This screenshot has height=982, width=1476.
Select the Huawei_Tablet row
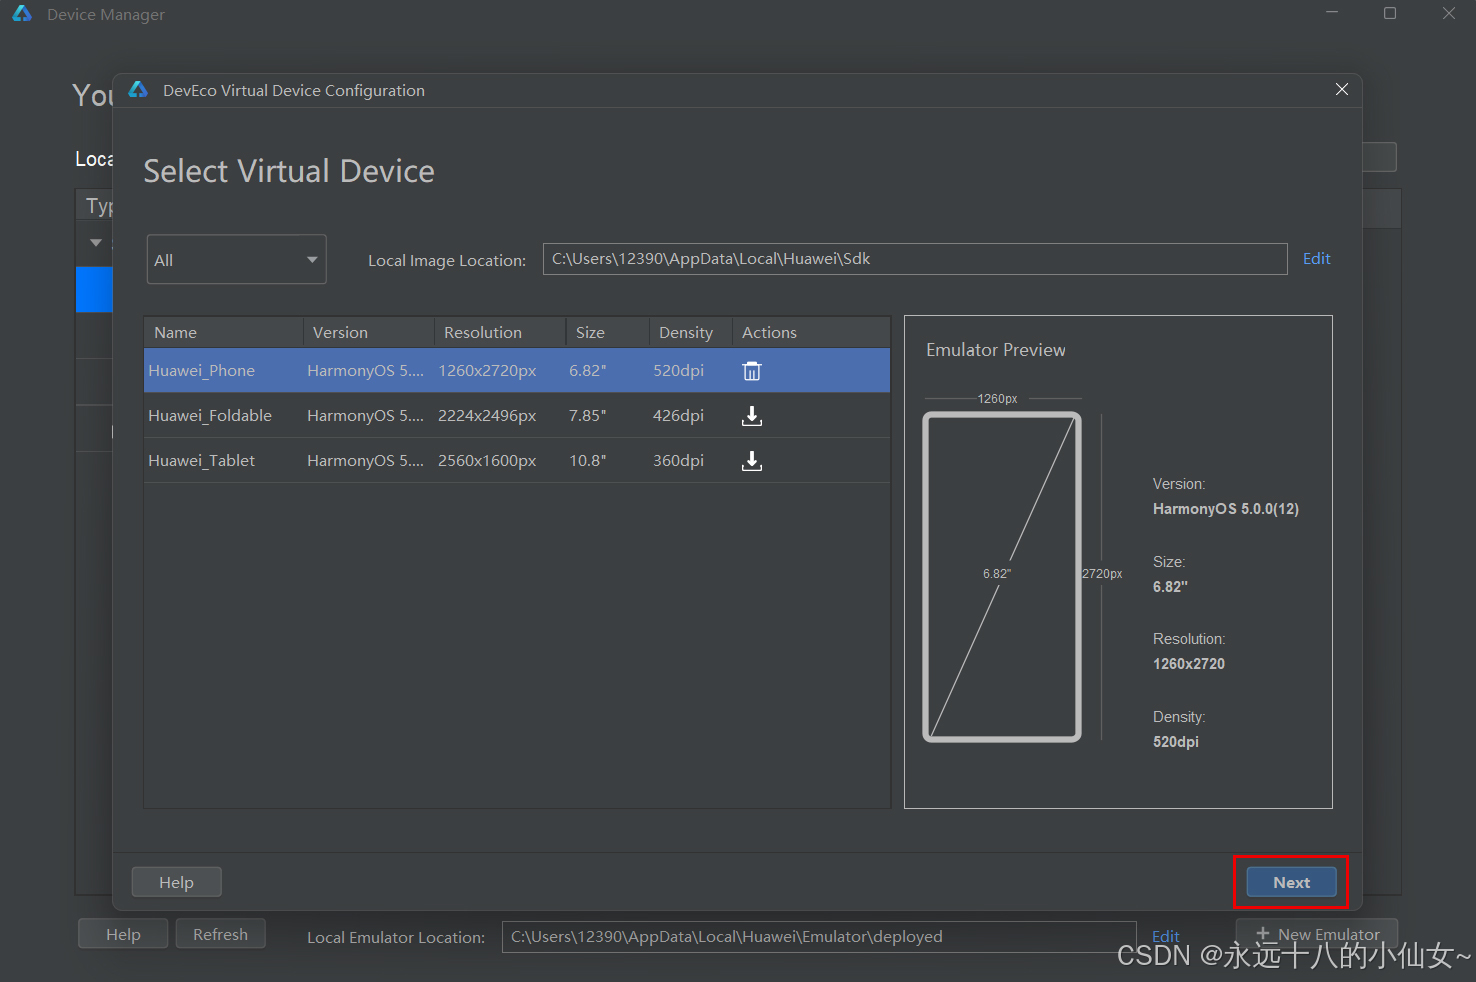pyautogui.click(x=517, y=460)
